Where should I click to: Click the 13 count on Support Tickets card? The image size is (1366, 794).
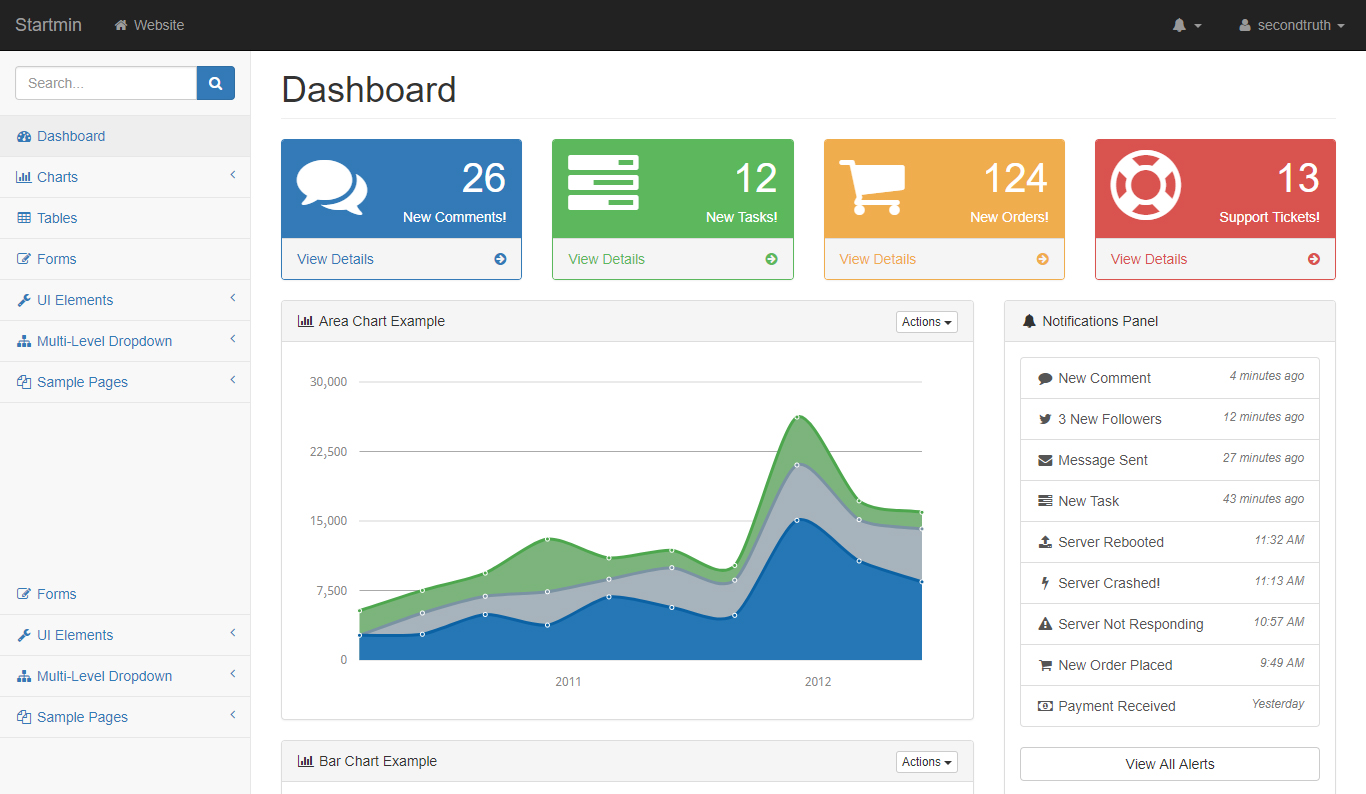point(1298,179)
